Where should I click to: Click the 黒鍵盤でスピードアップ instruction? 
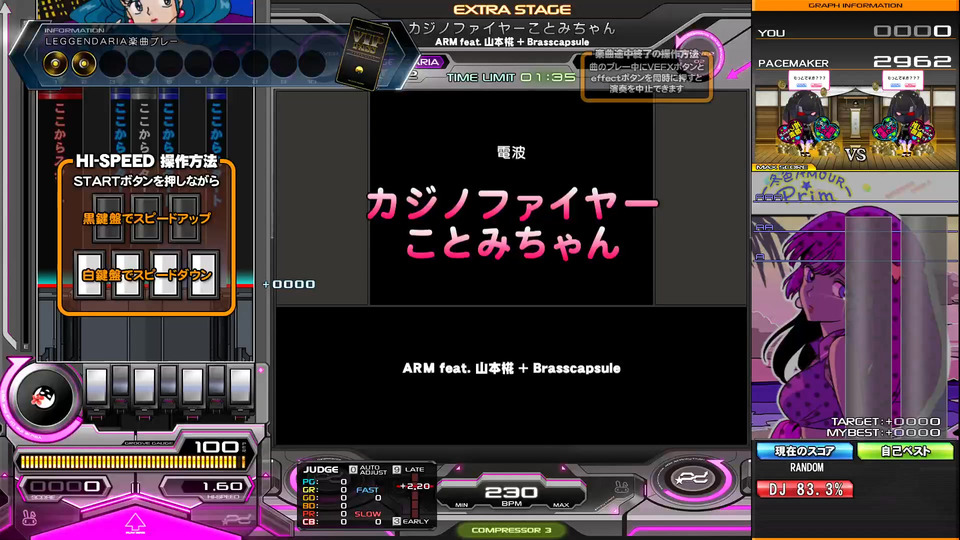[146, 219]
